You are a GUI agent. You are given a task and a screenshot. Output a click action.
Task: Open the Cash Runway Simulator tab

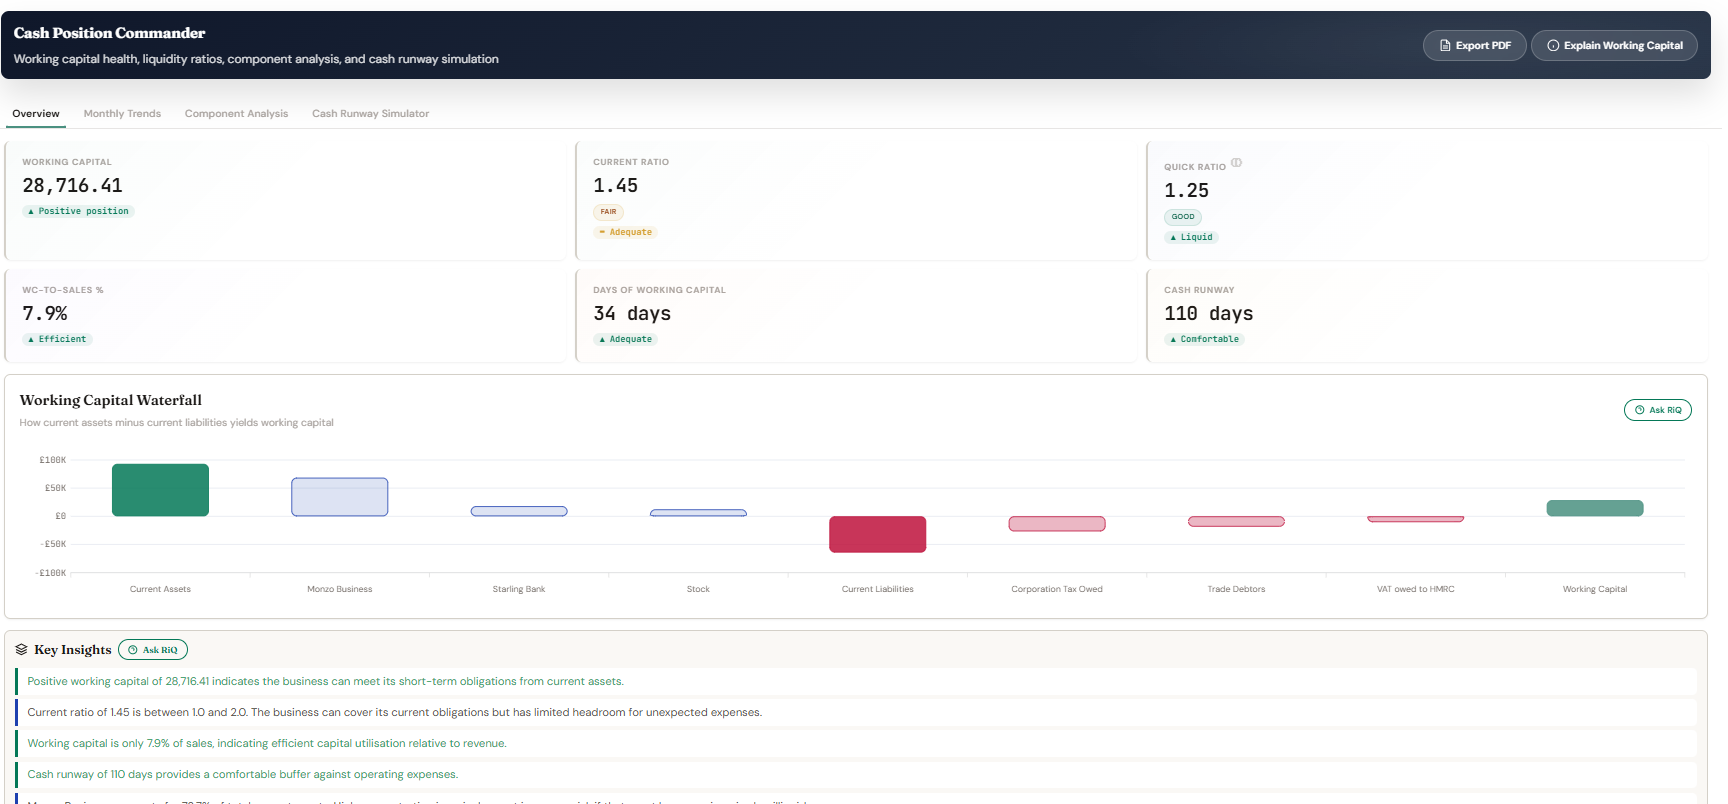370,114
